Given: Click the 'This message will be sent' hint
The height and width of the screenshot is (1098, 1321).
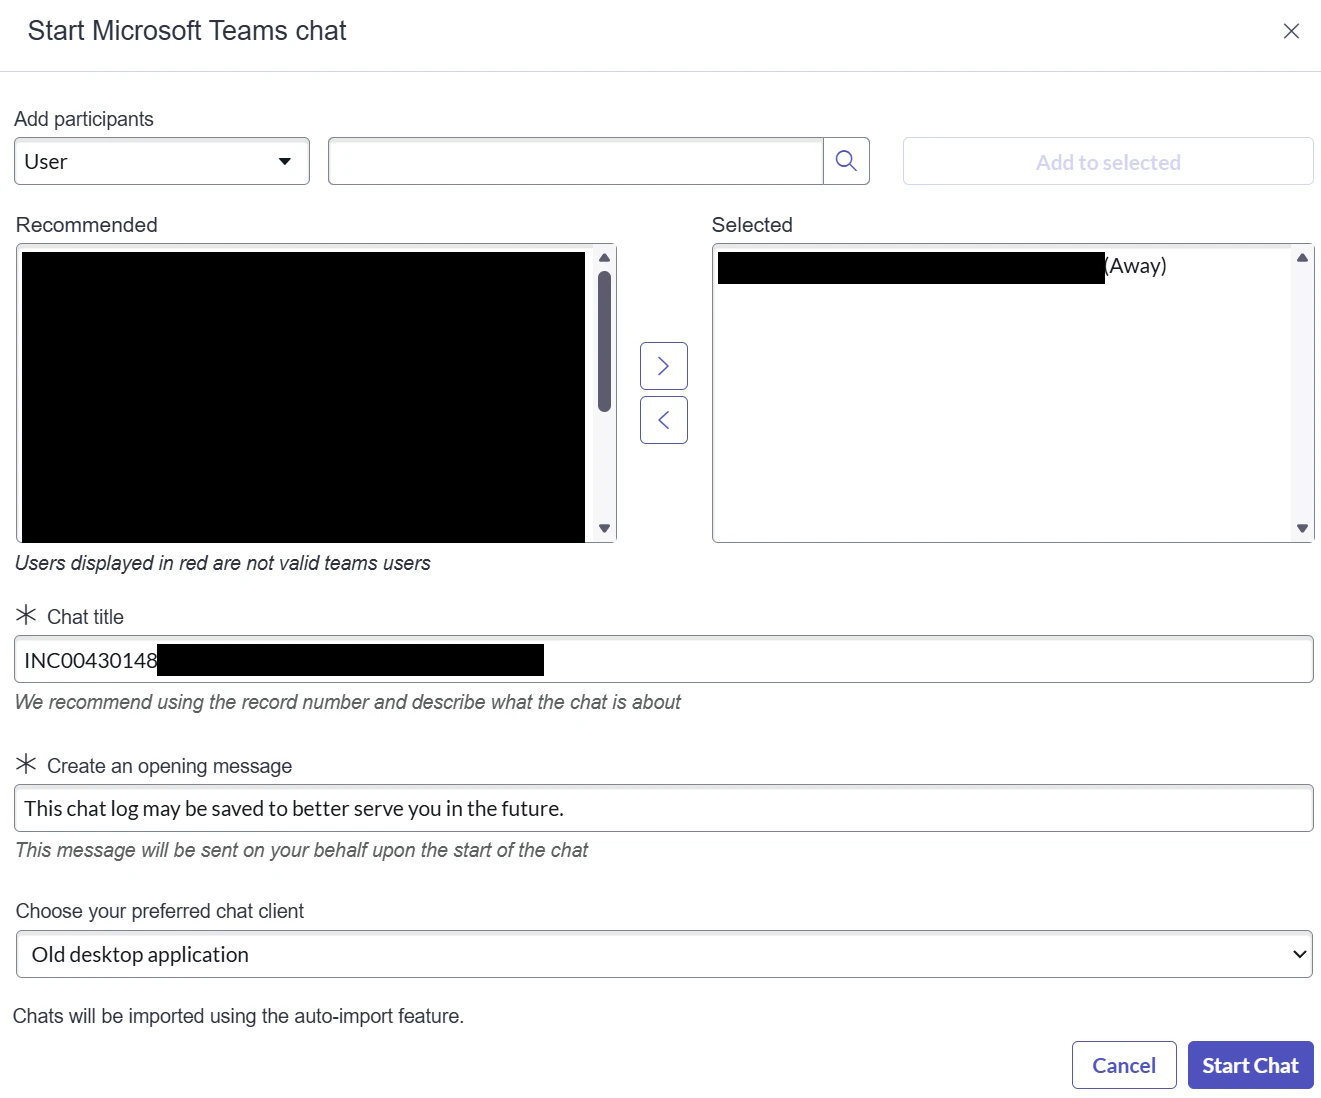Looking at the screenshot, I should (302, 850).
